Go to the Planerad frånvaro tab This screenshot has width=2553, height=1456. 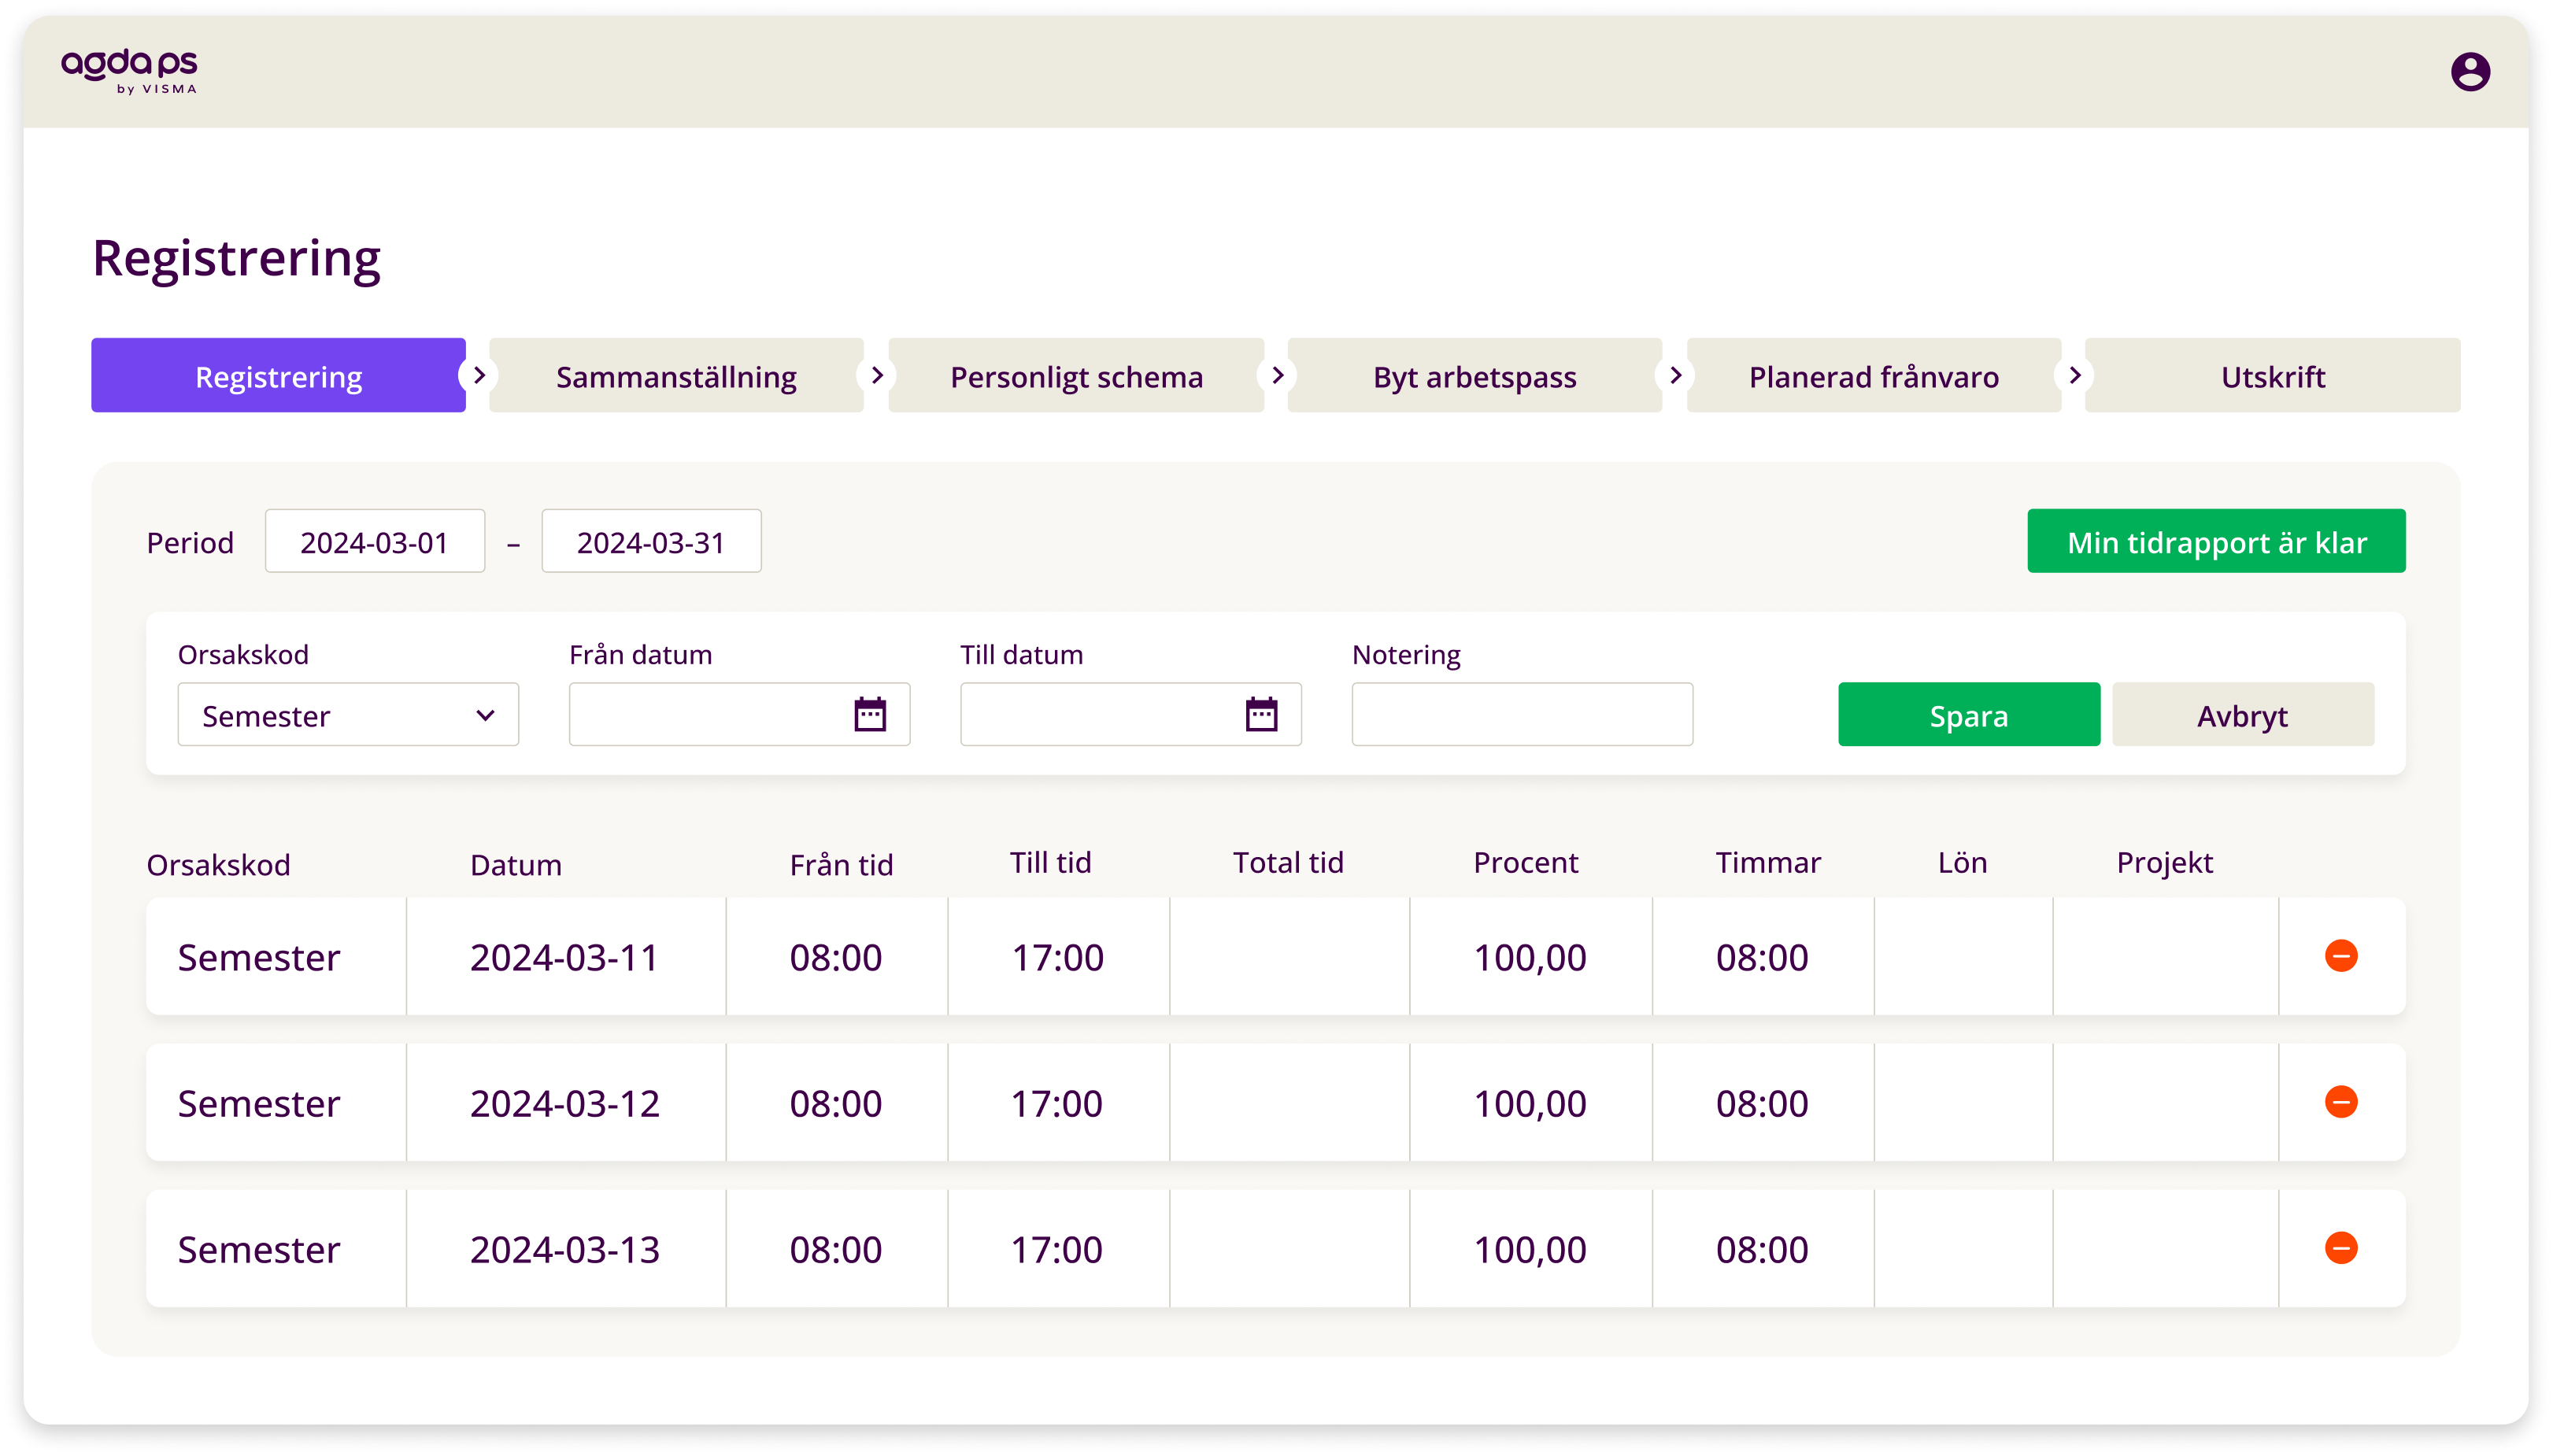pos(1873,376)
